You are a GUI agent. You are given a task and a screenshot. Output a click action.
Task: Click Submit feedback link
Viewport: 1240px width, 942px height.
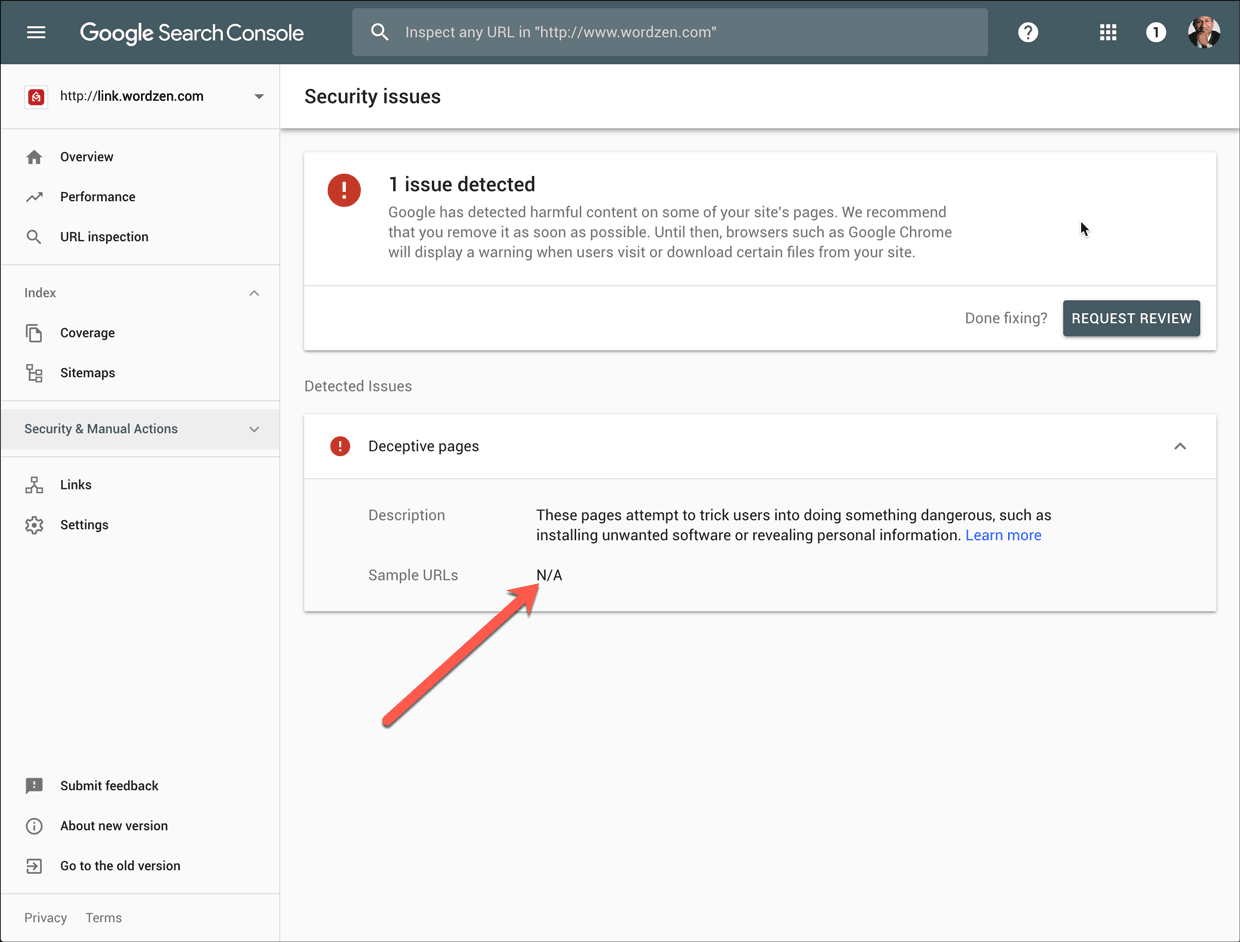click(x=109, y=786)
